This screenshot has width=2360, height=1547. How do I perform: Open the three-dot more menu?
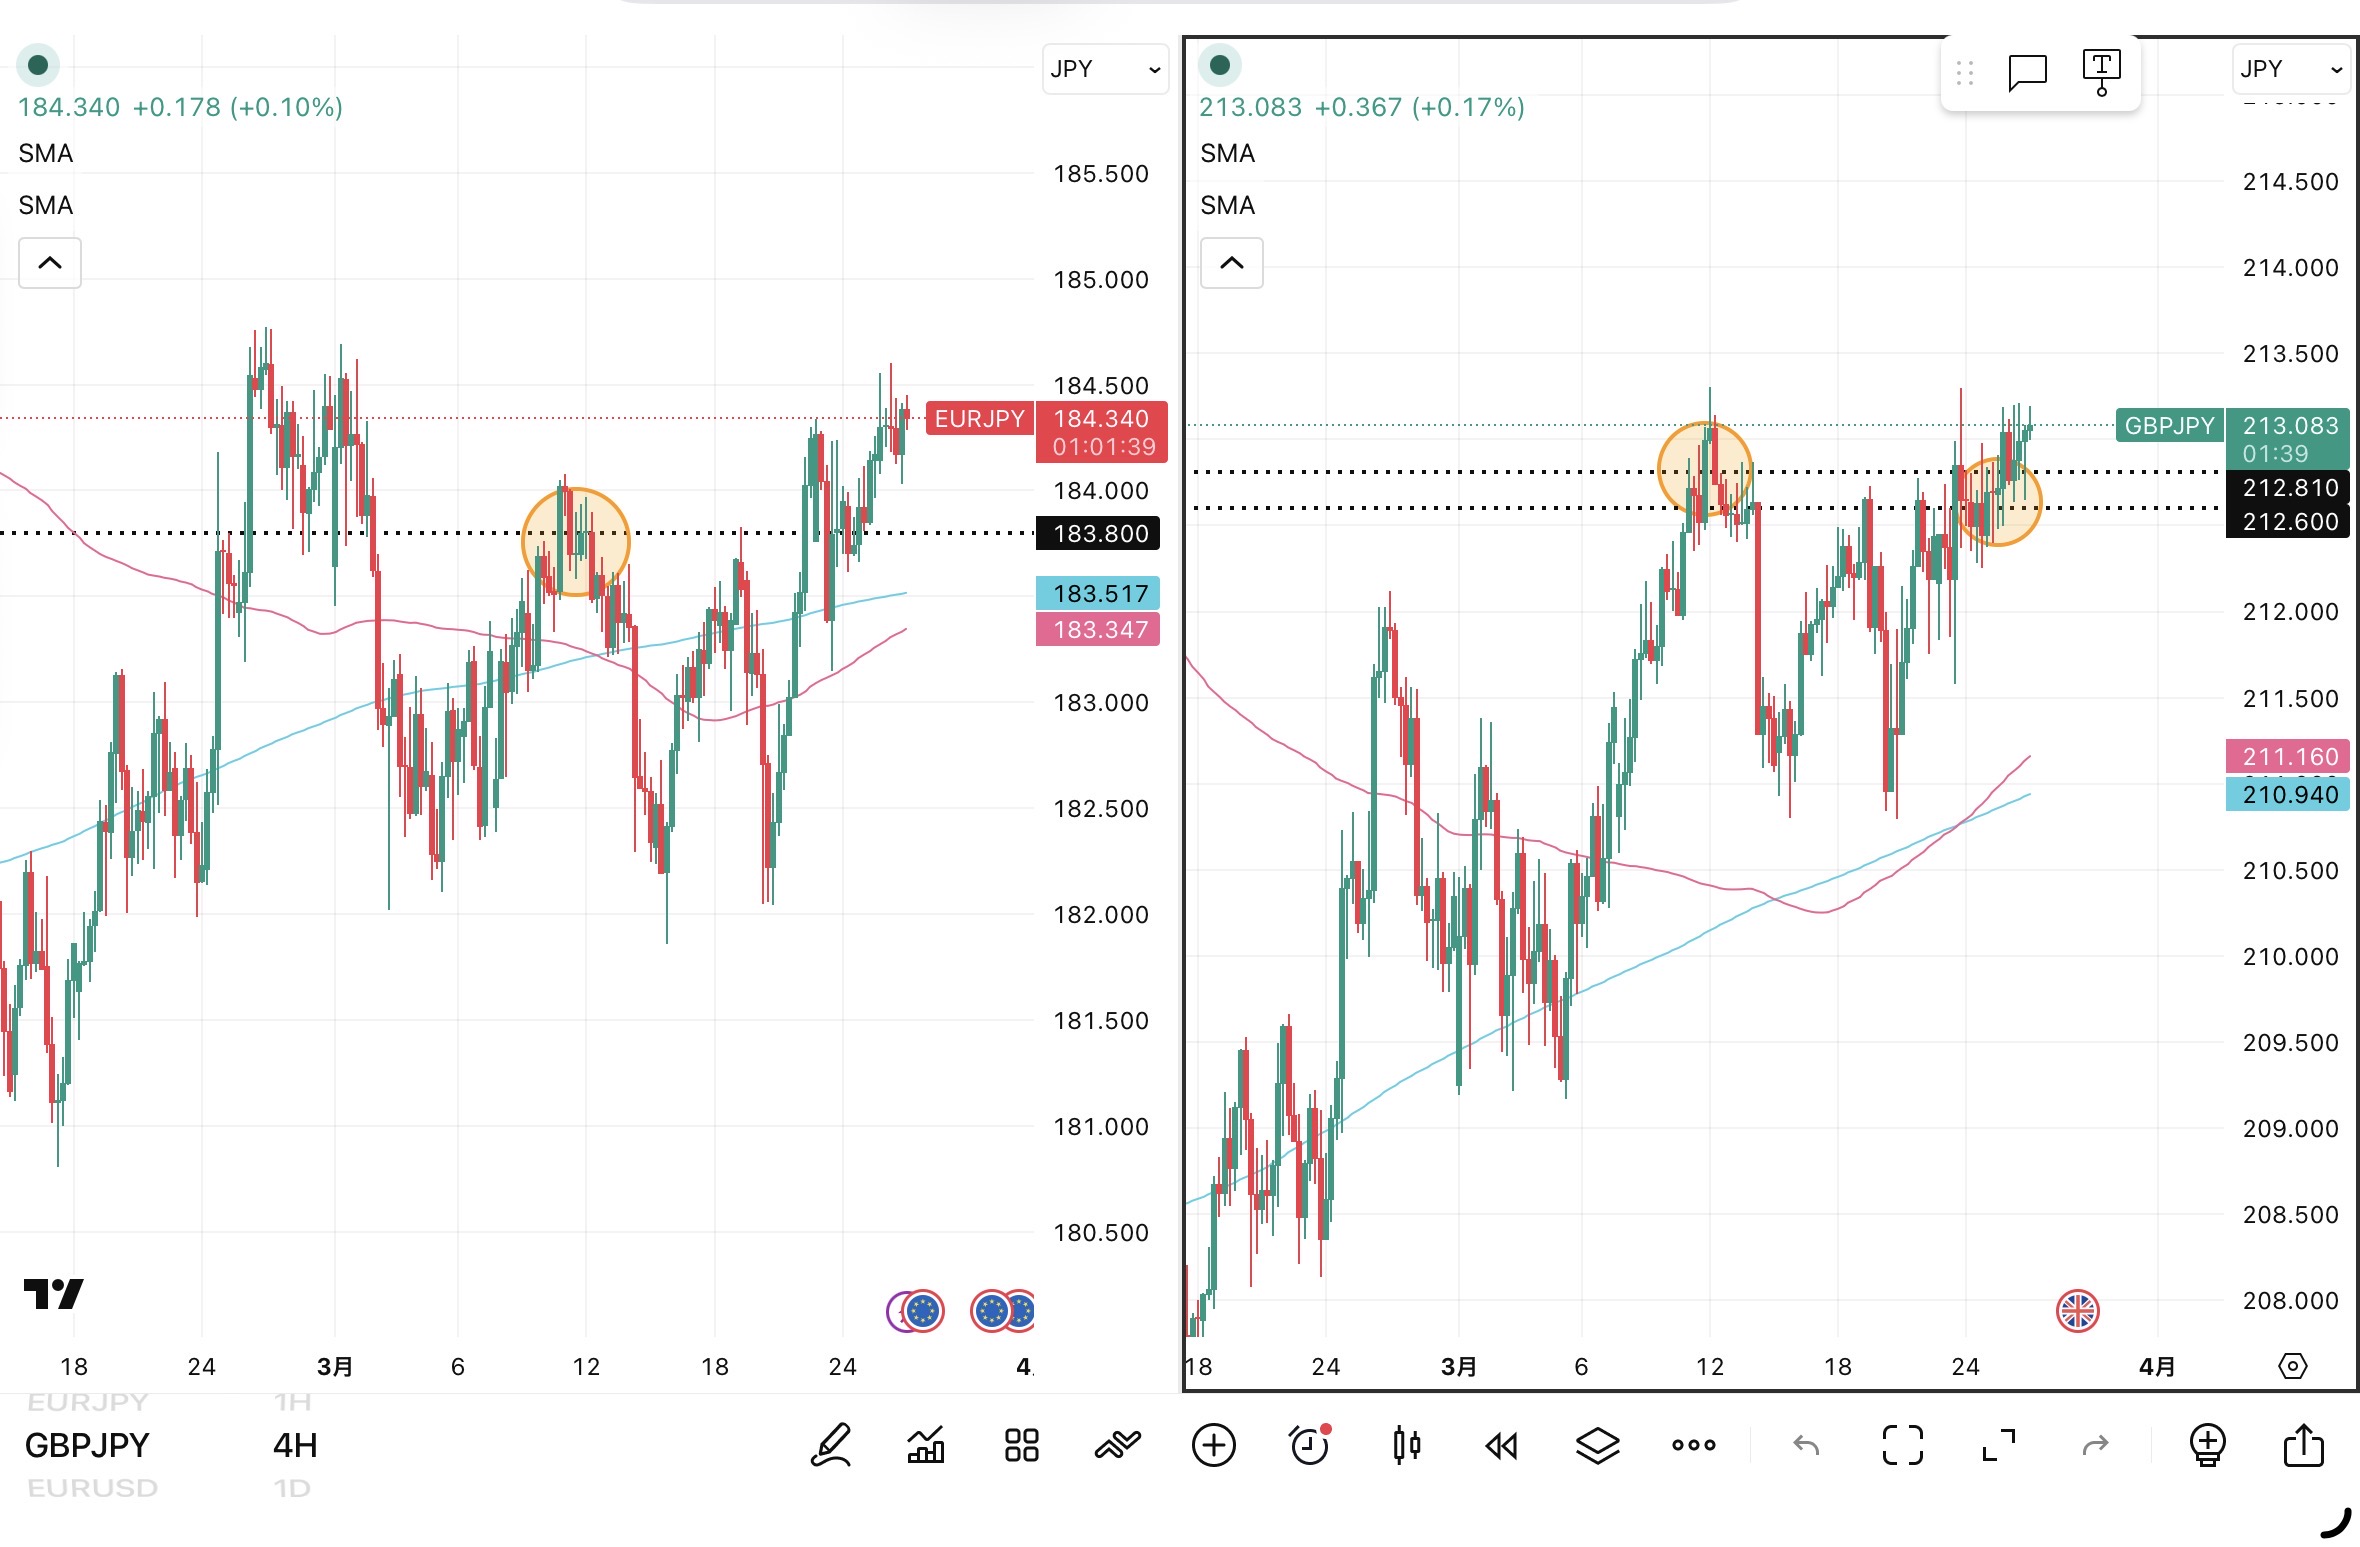1693,1445
